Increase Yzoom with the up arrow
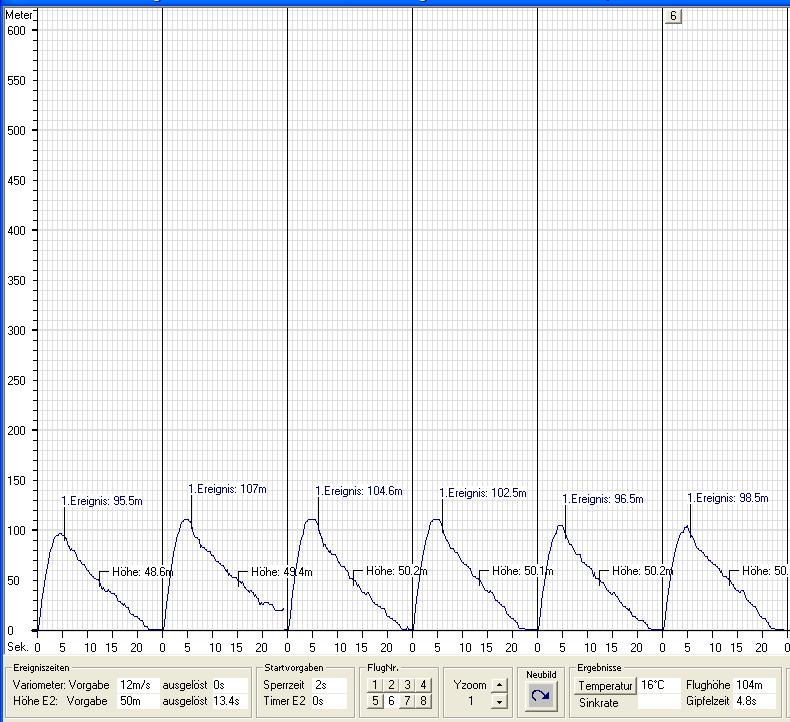 500,685
